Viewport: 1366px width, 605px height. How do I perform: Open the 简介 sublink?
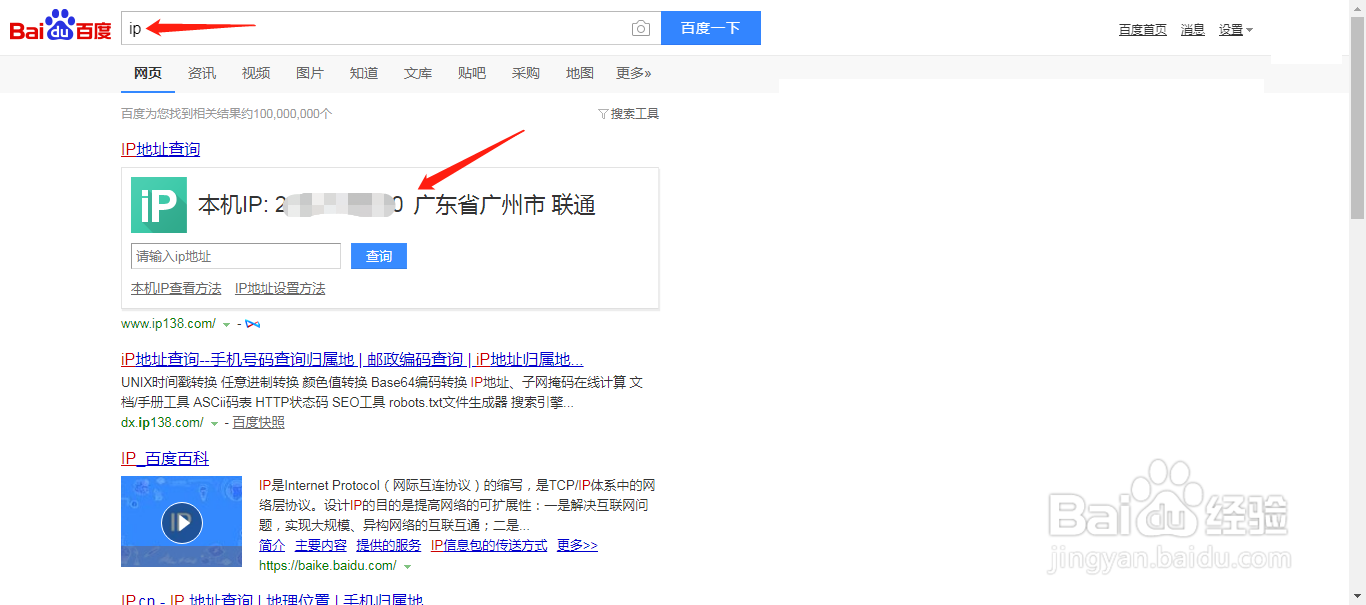pos(272,545)
